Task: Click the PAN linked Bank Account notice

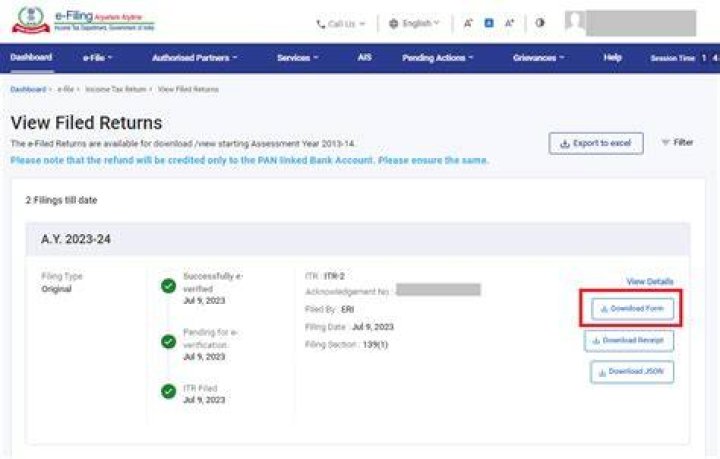Action: 249,160
